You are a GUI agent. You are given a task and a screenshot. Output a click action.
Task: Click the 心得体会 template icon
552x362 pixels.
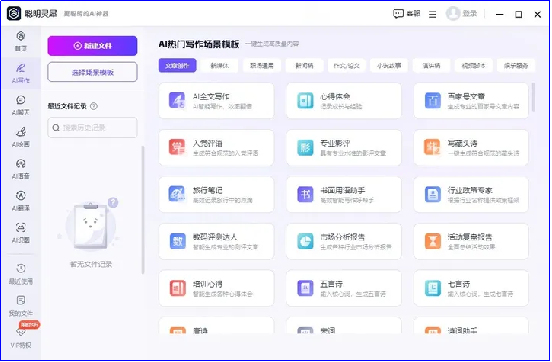(305, 100)
